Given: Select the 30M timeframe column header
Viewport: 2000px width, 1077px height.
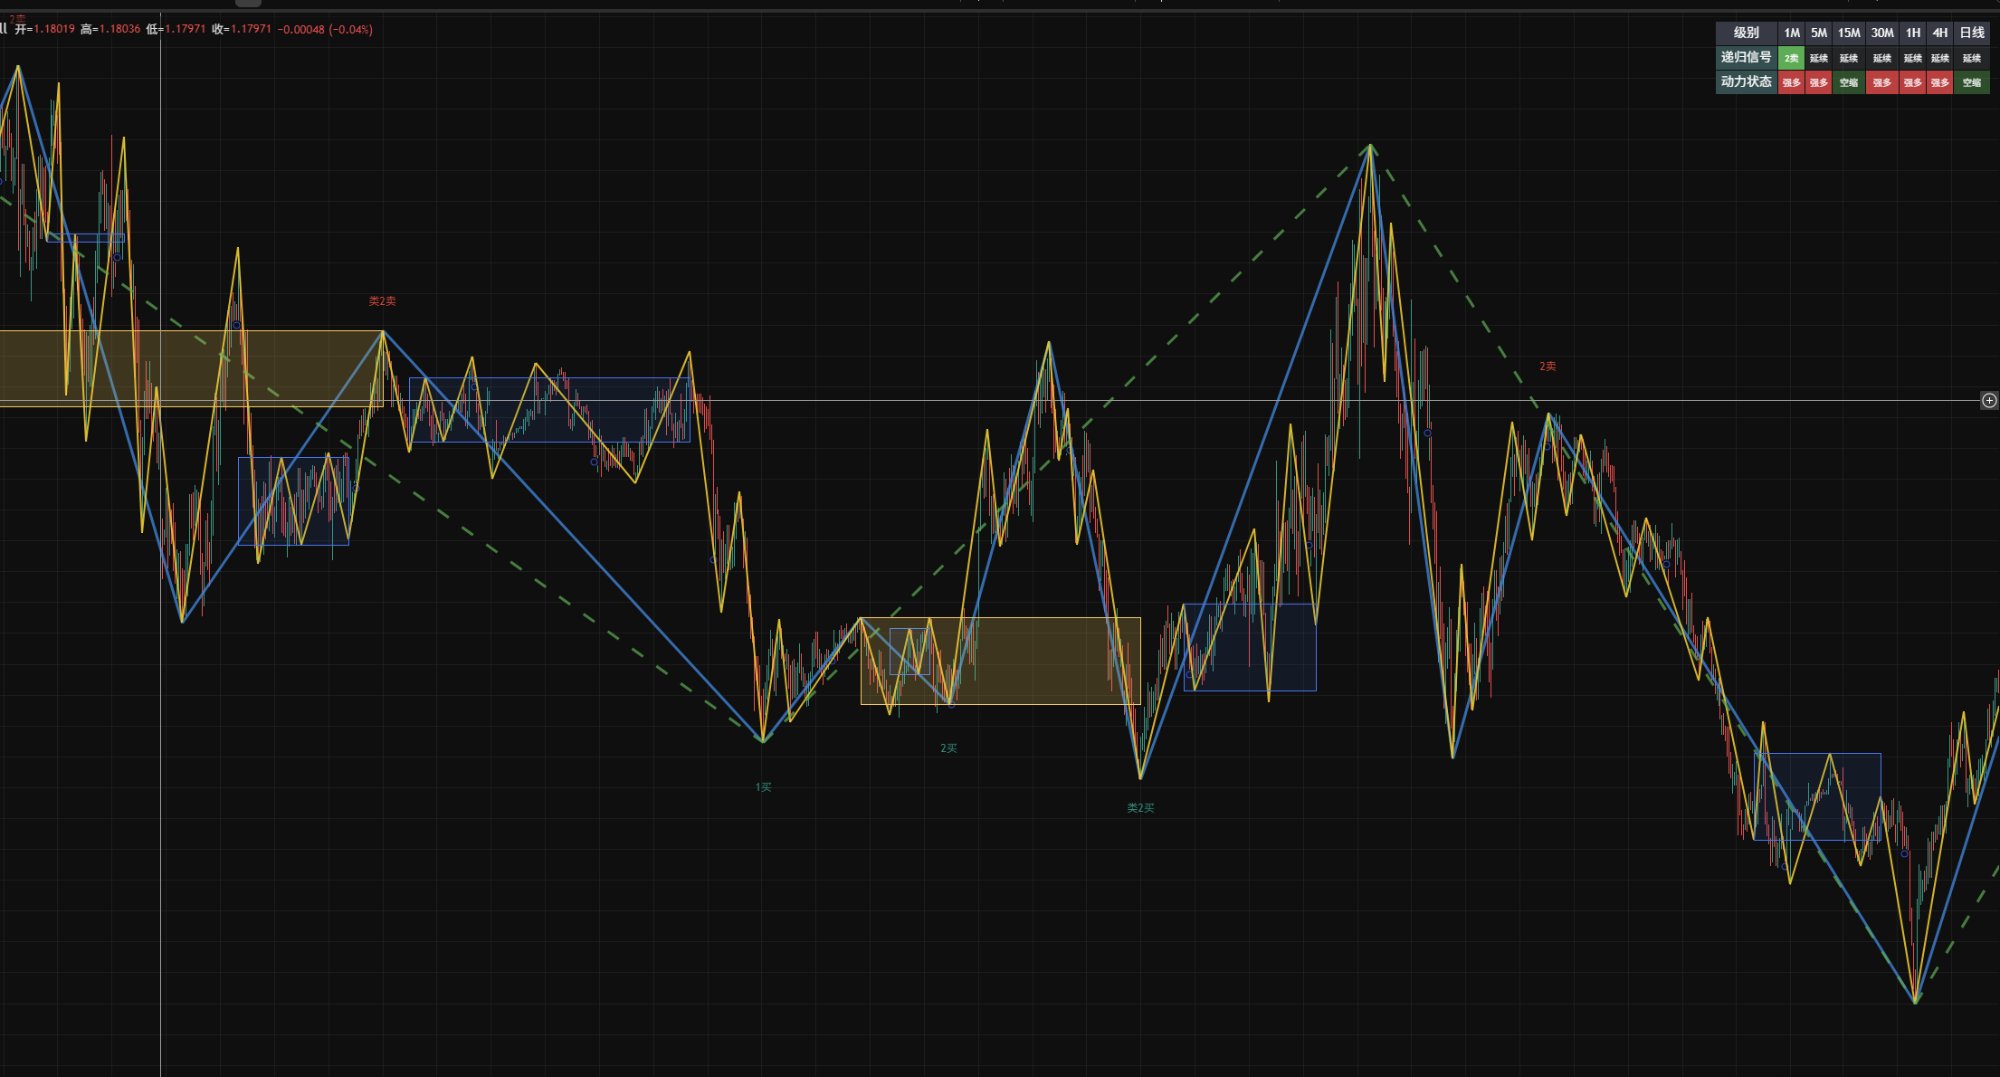Looking at the screenshot, I should click(x=1882, y=33).
